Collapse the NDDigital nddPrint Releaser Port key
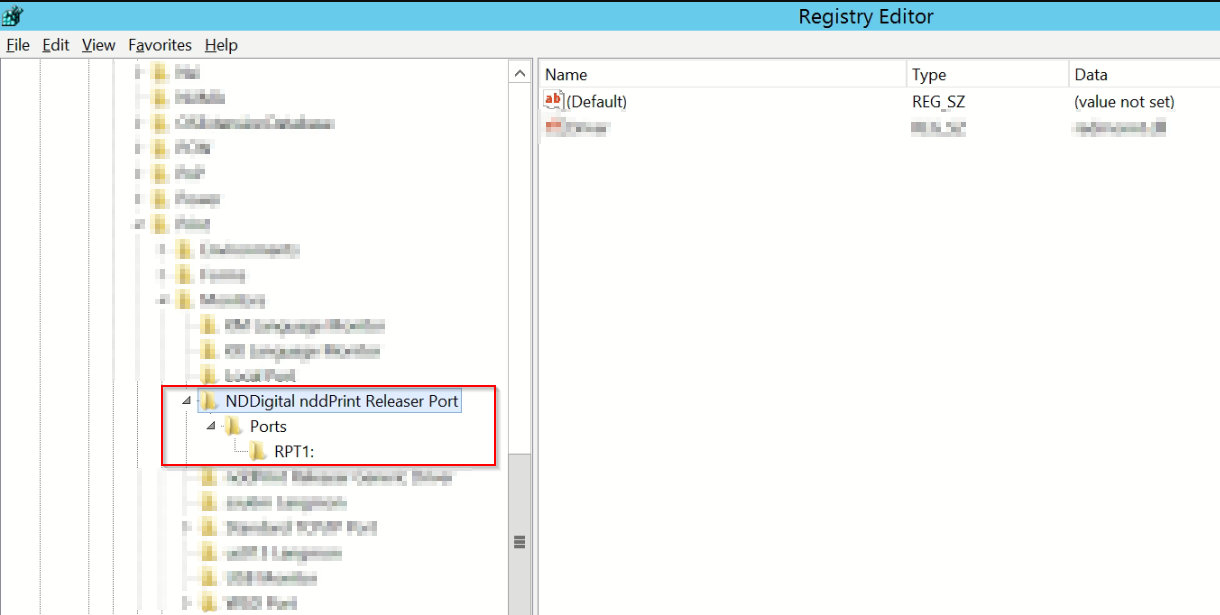The width and height of the screenshot is (1220, 615). click(x=184, y=400)
